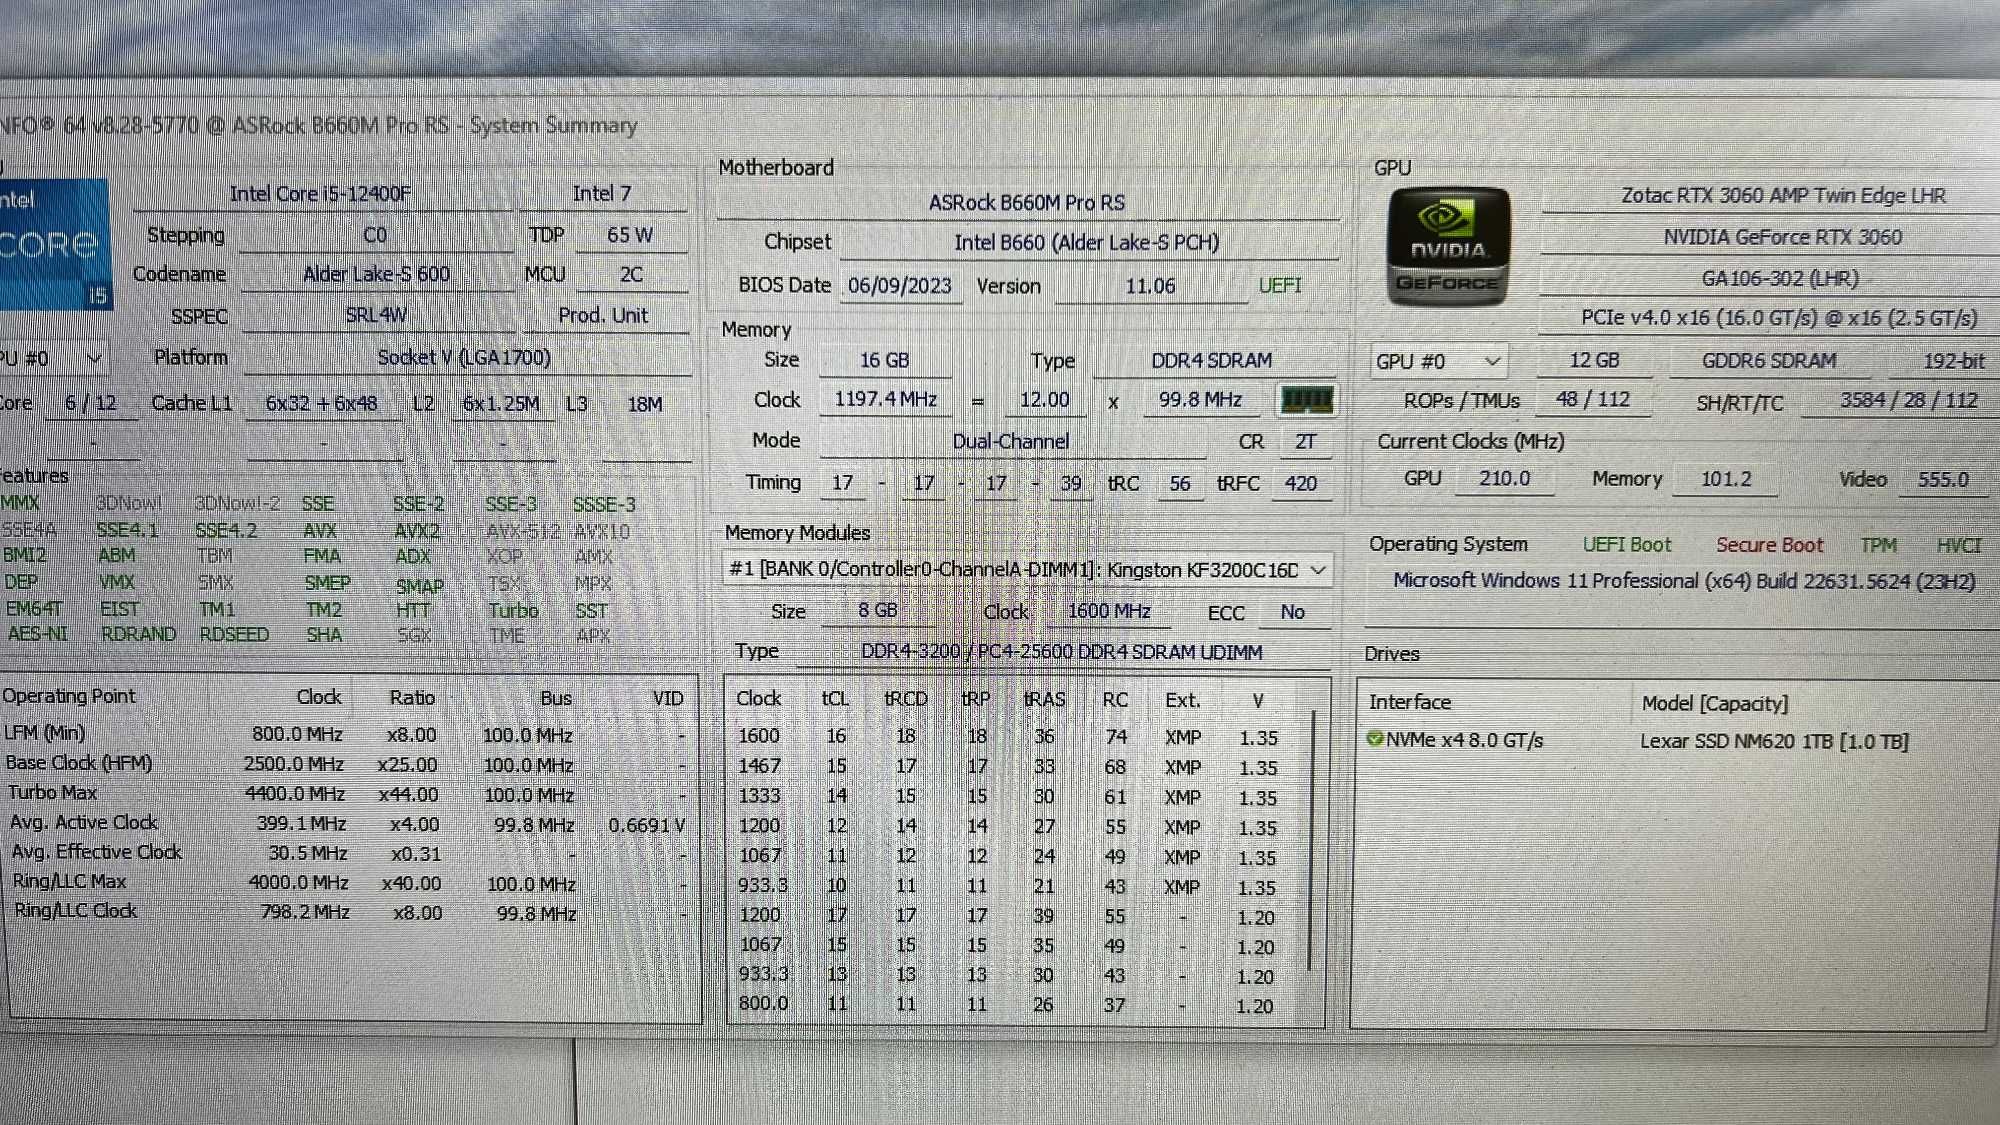Click the Model [Capacity] column header
This screenshot has width=2000, height=1125.
click(x=1714, y=704)
